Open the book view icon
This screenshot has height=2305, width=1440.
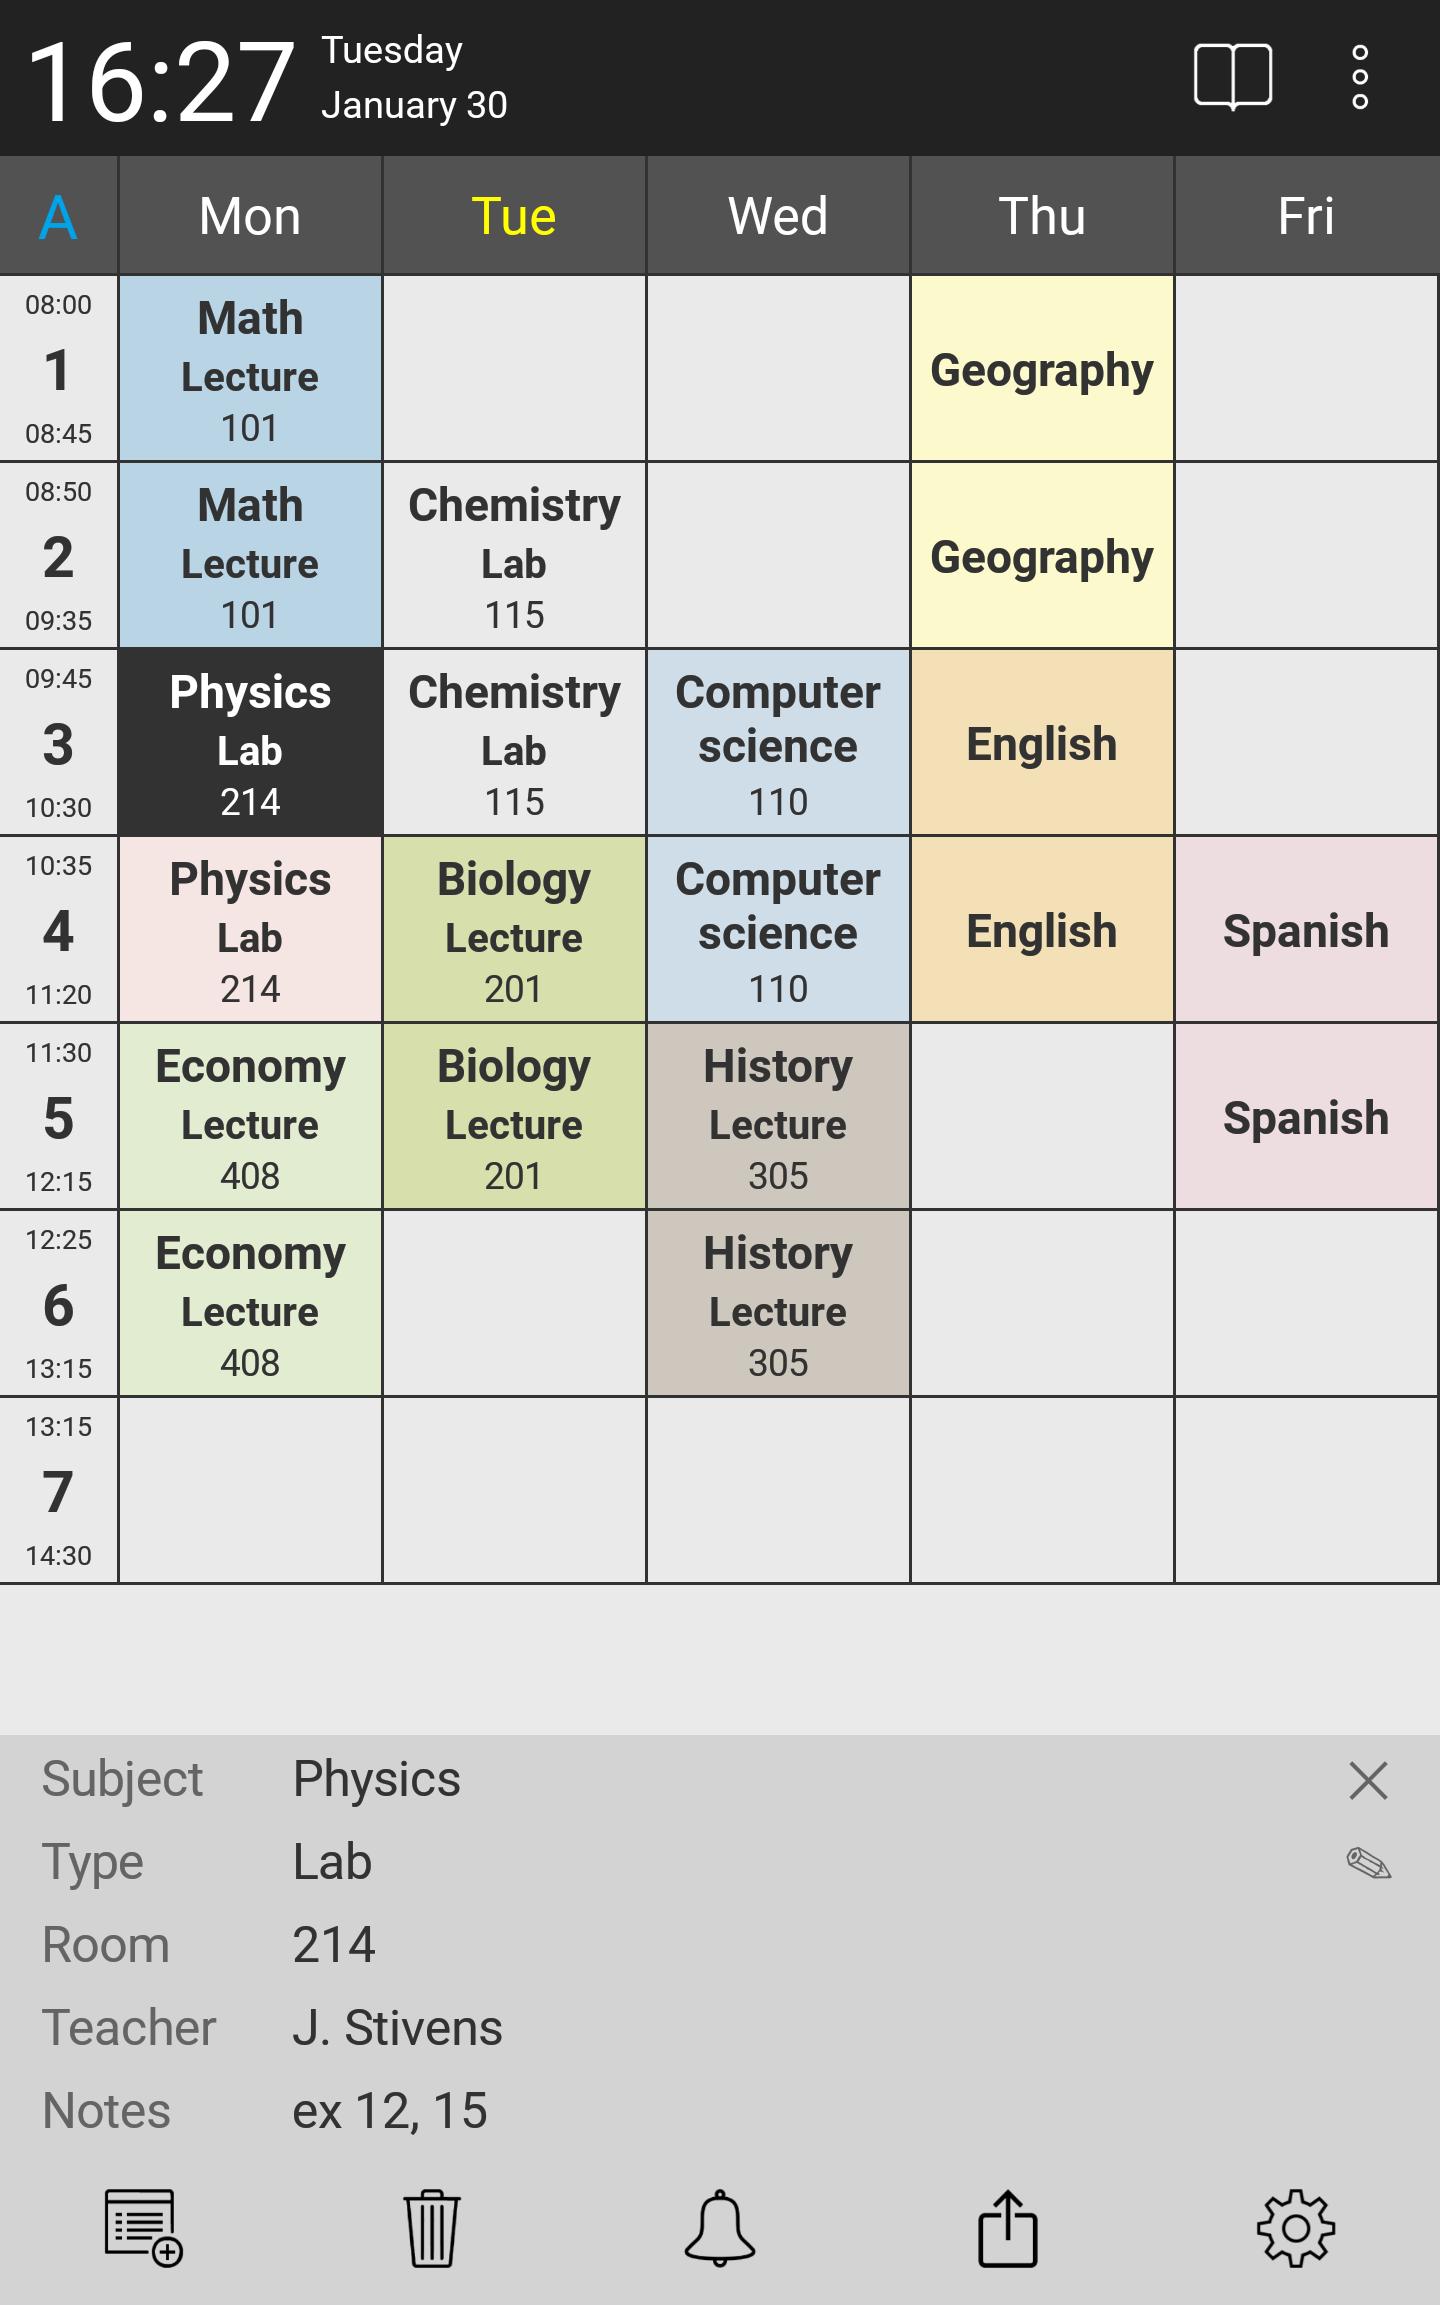click(x=1233, y=77)
